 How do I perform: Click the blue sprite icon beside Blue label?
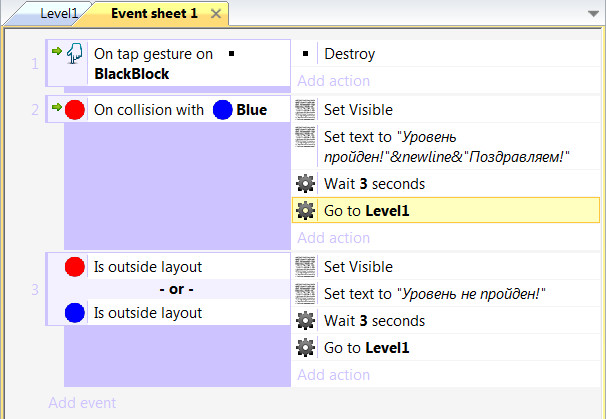coord(223,110)
